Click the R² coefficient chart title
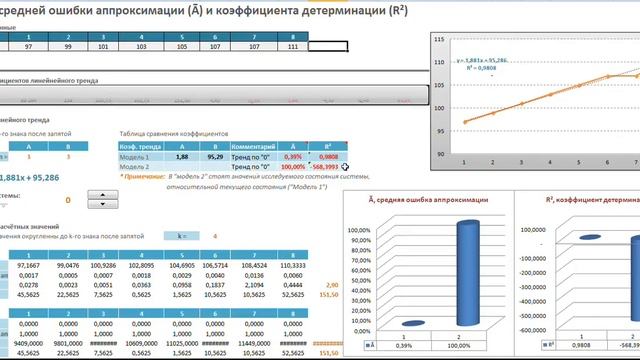 [x=593, y=200]
